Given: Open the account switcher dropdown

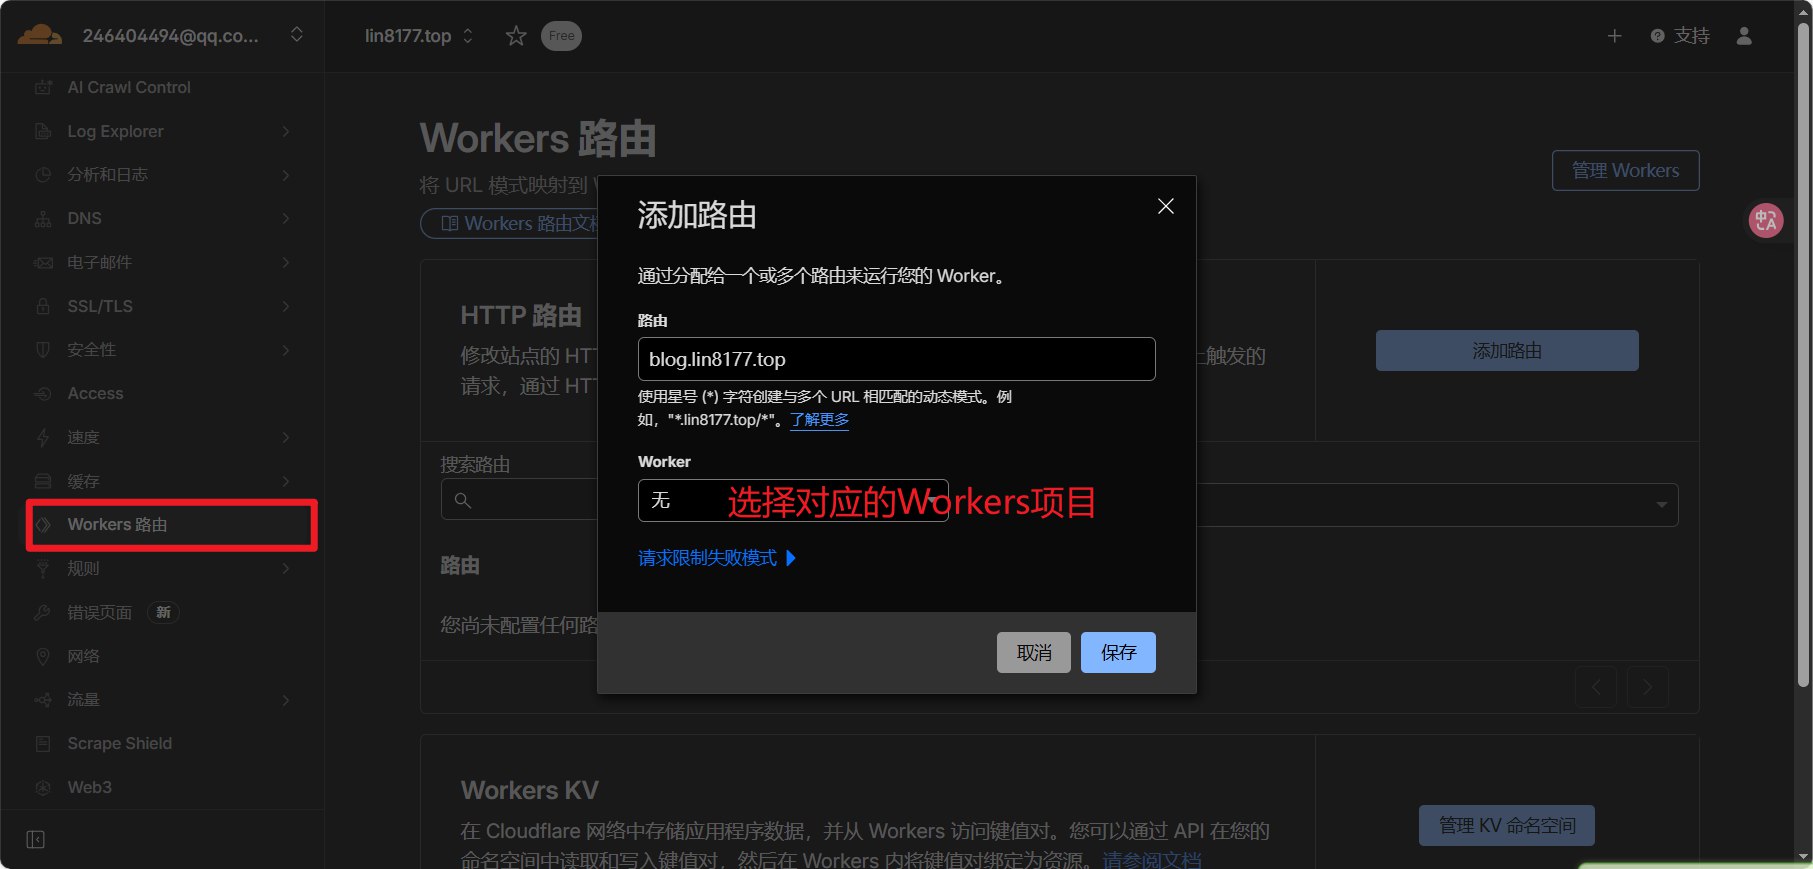Looking at the screenshot, I should (297, 35).
